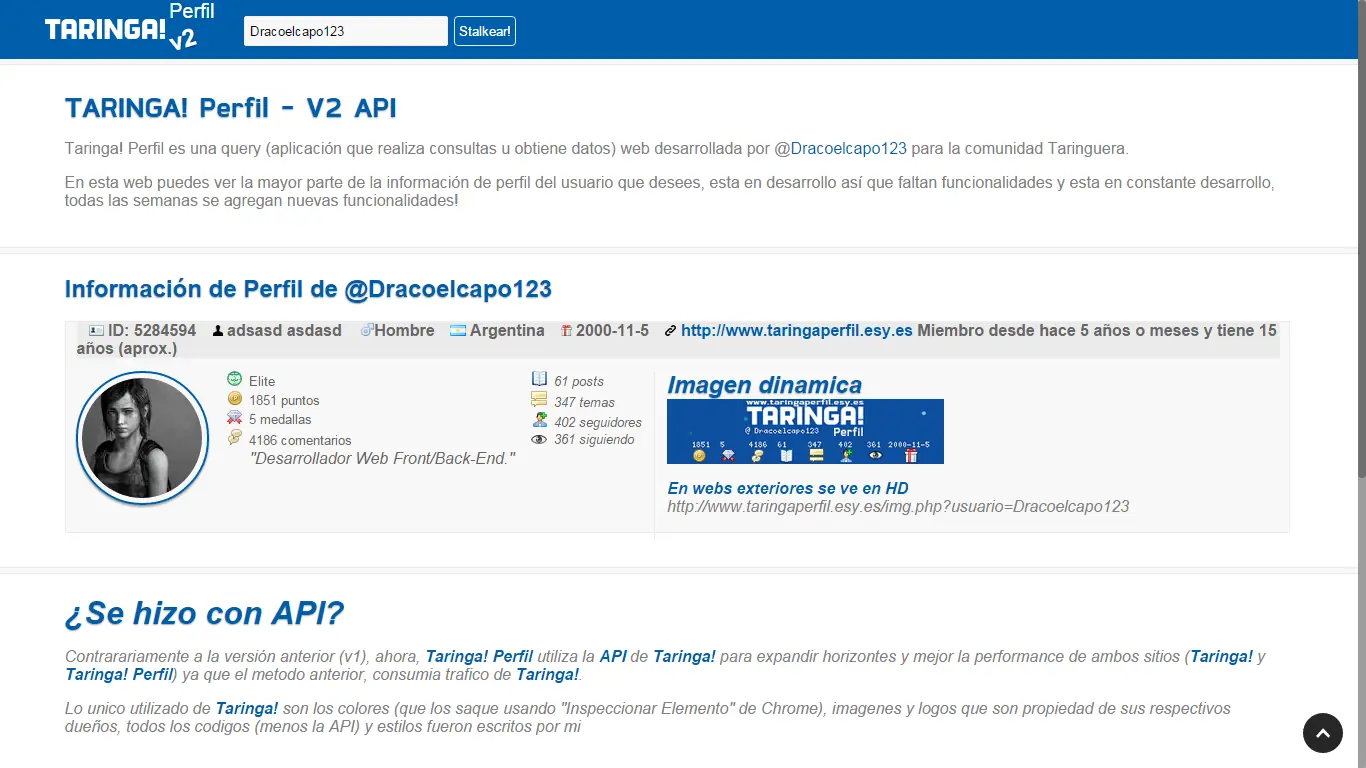Click the '1851 puntos' text
Screen dimensions: 1366x768
[284, 400]
